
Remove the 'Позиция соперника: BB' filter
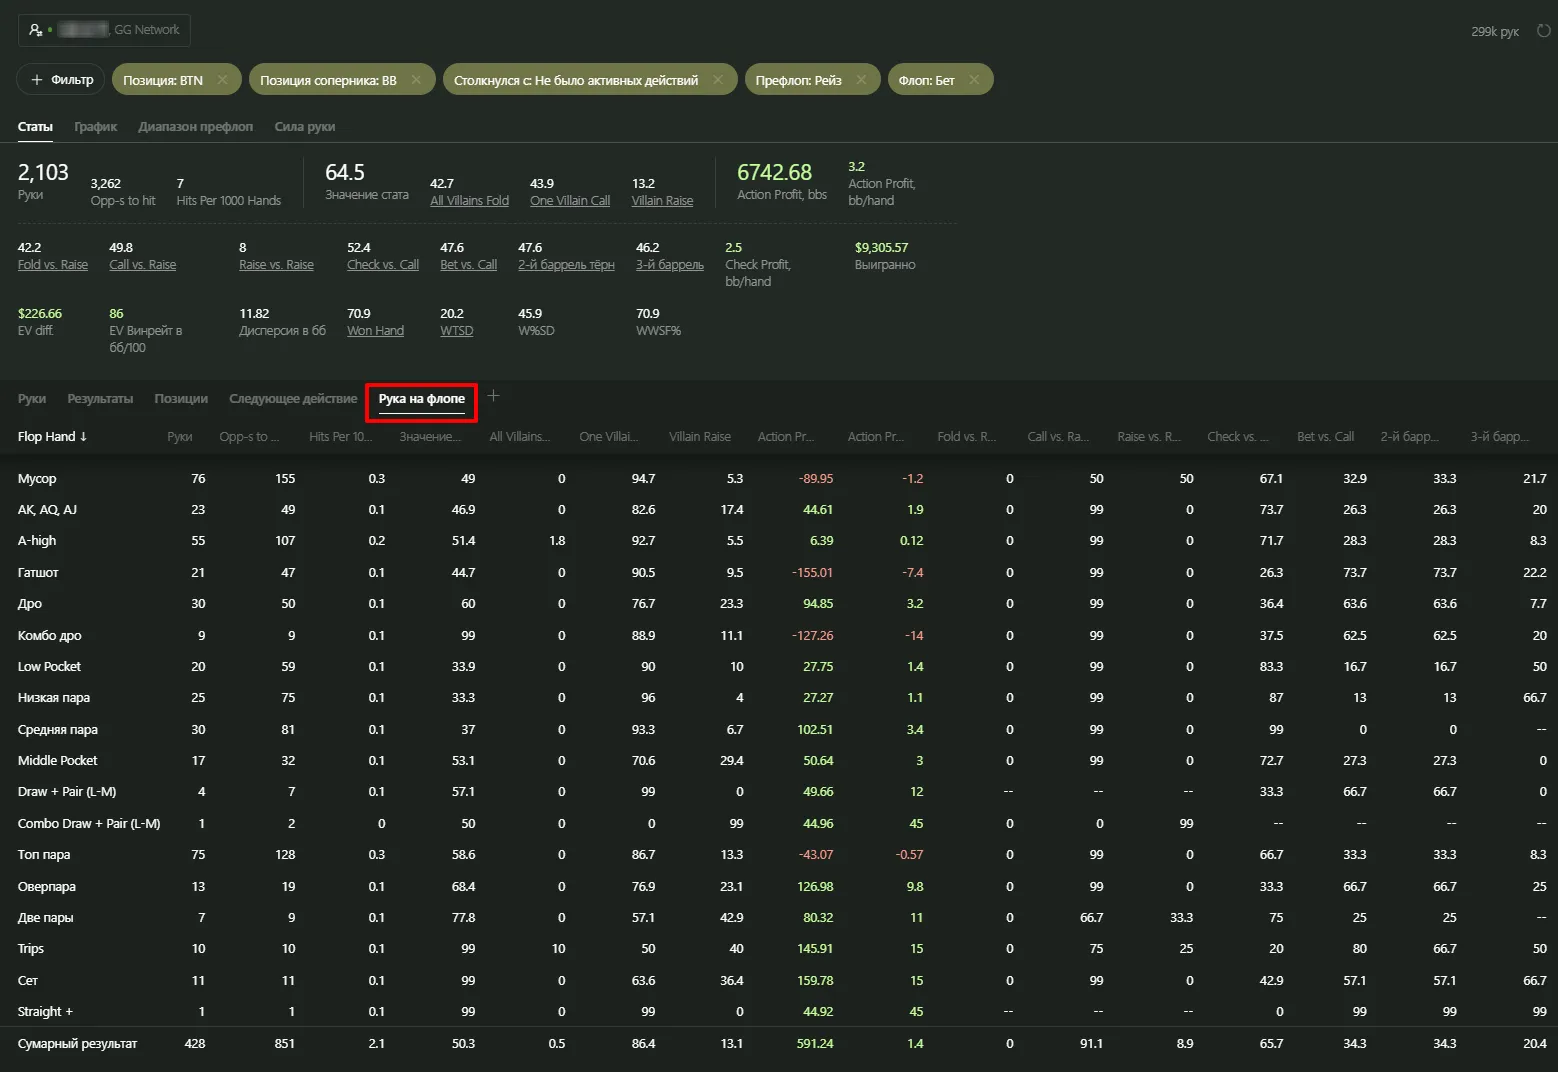click(416, 80)
